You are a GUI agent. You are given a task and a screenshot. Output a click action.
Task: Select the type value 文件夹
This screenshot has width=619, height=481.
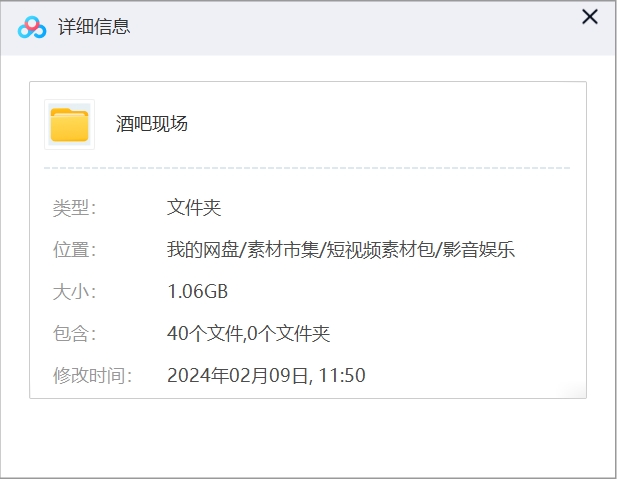click(194, 208)
